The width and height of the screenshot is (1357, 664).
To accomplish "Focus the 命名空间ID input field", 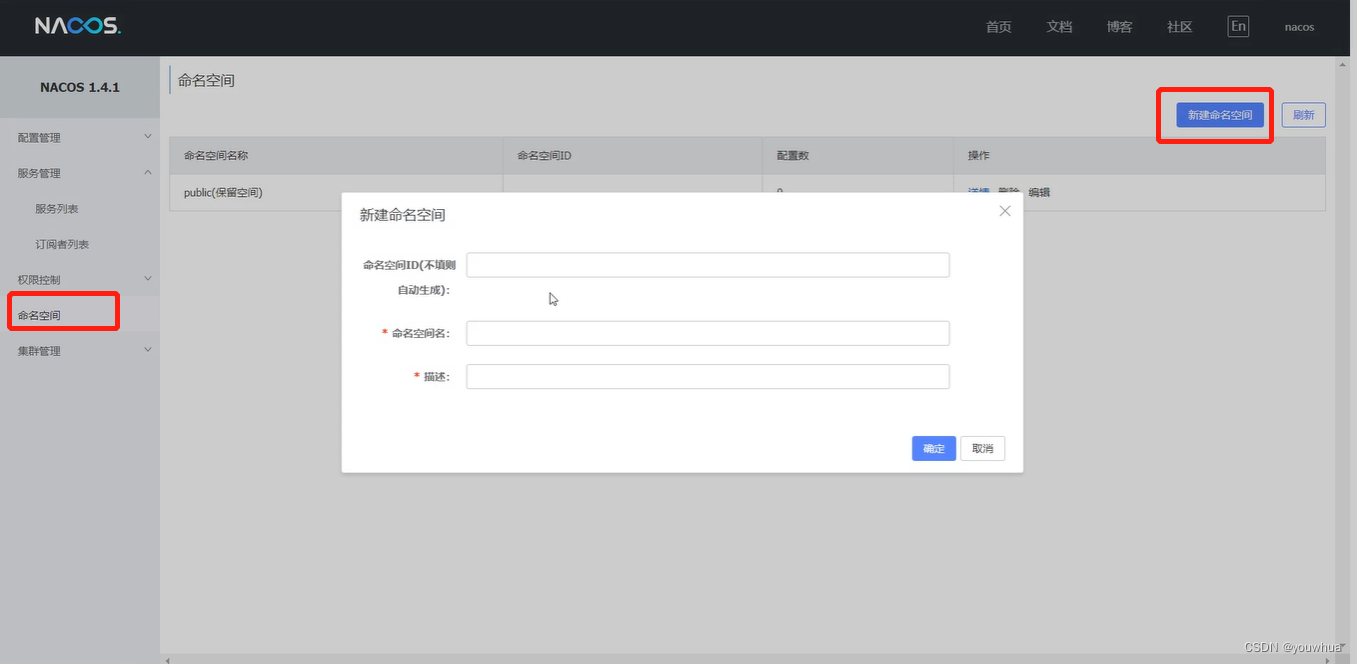I will (708, 265).
